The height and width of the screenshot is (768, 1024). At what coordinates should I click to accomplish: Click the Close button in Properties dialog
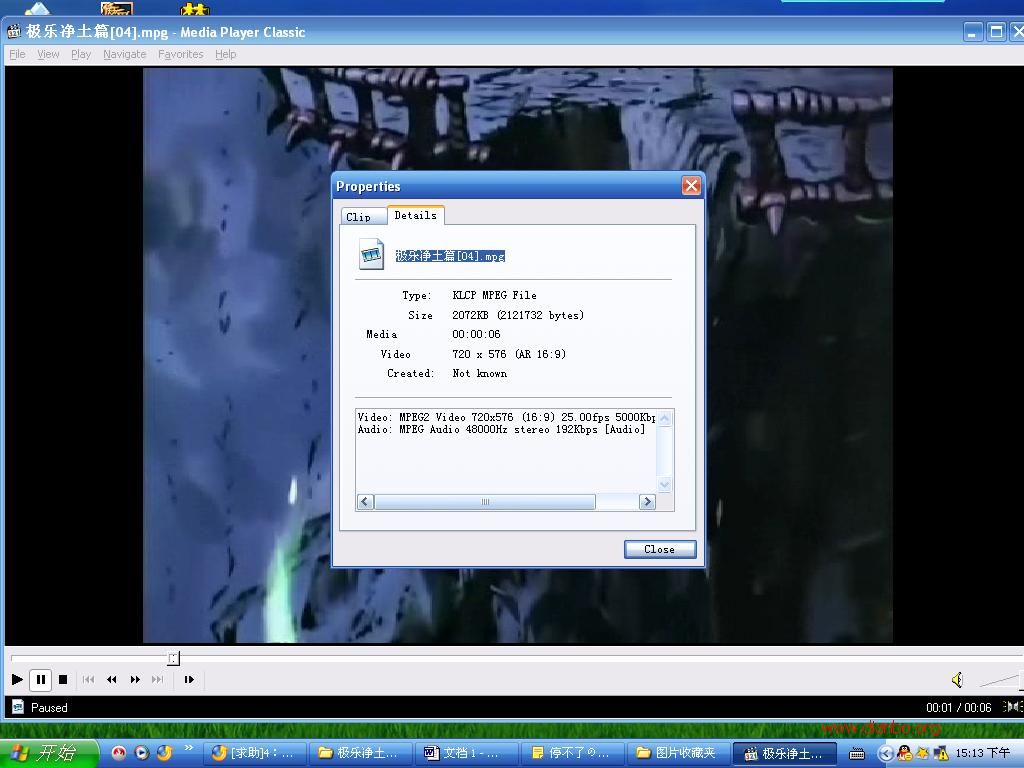pos(660,549)
